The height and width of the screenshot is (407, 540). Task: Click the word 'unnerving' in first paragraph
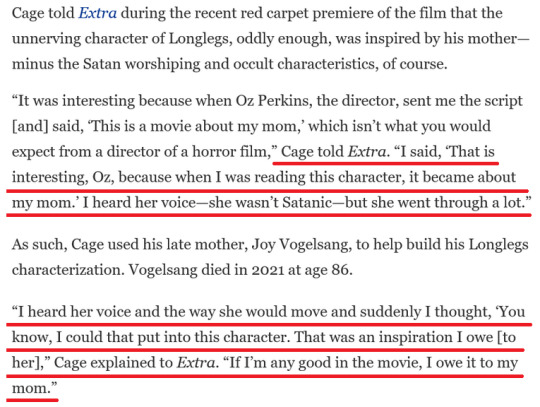pos(46,39)
